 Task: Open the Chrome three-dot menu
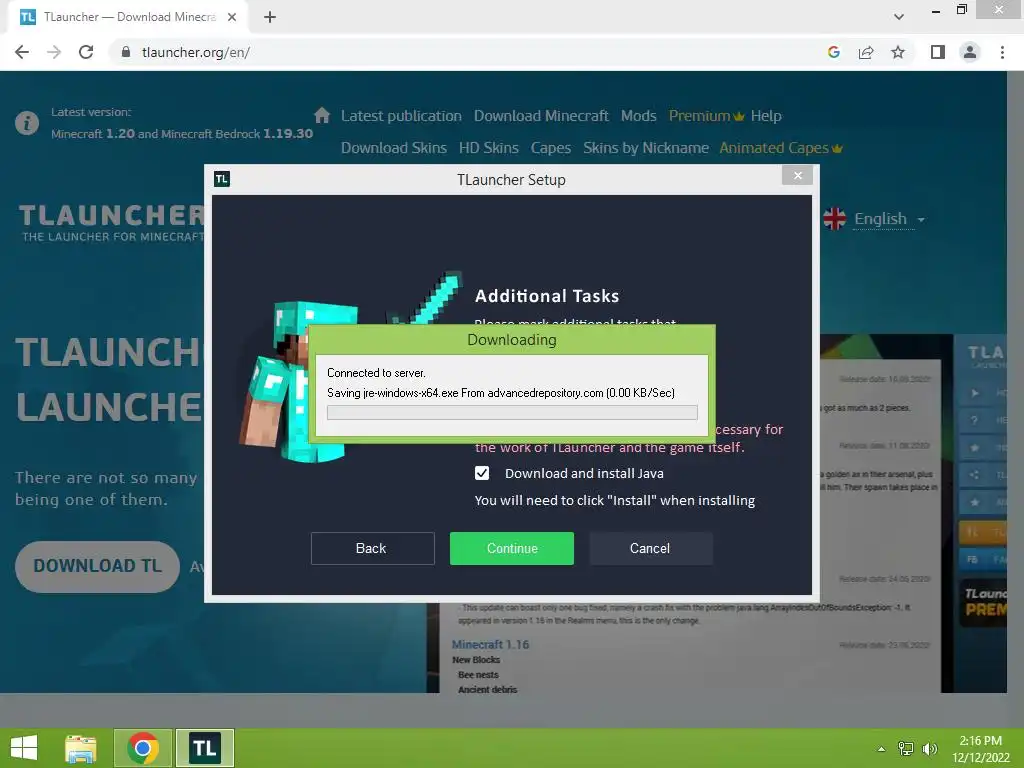(x=1002, y=52)
